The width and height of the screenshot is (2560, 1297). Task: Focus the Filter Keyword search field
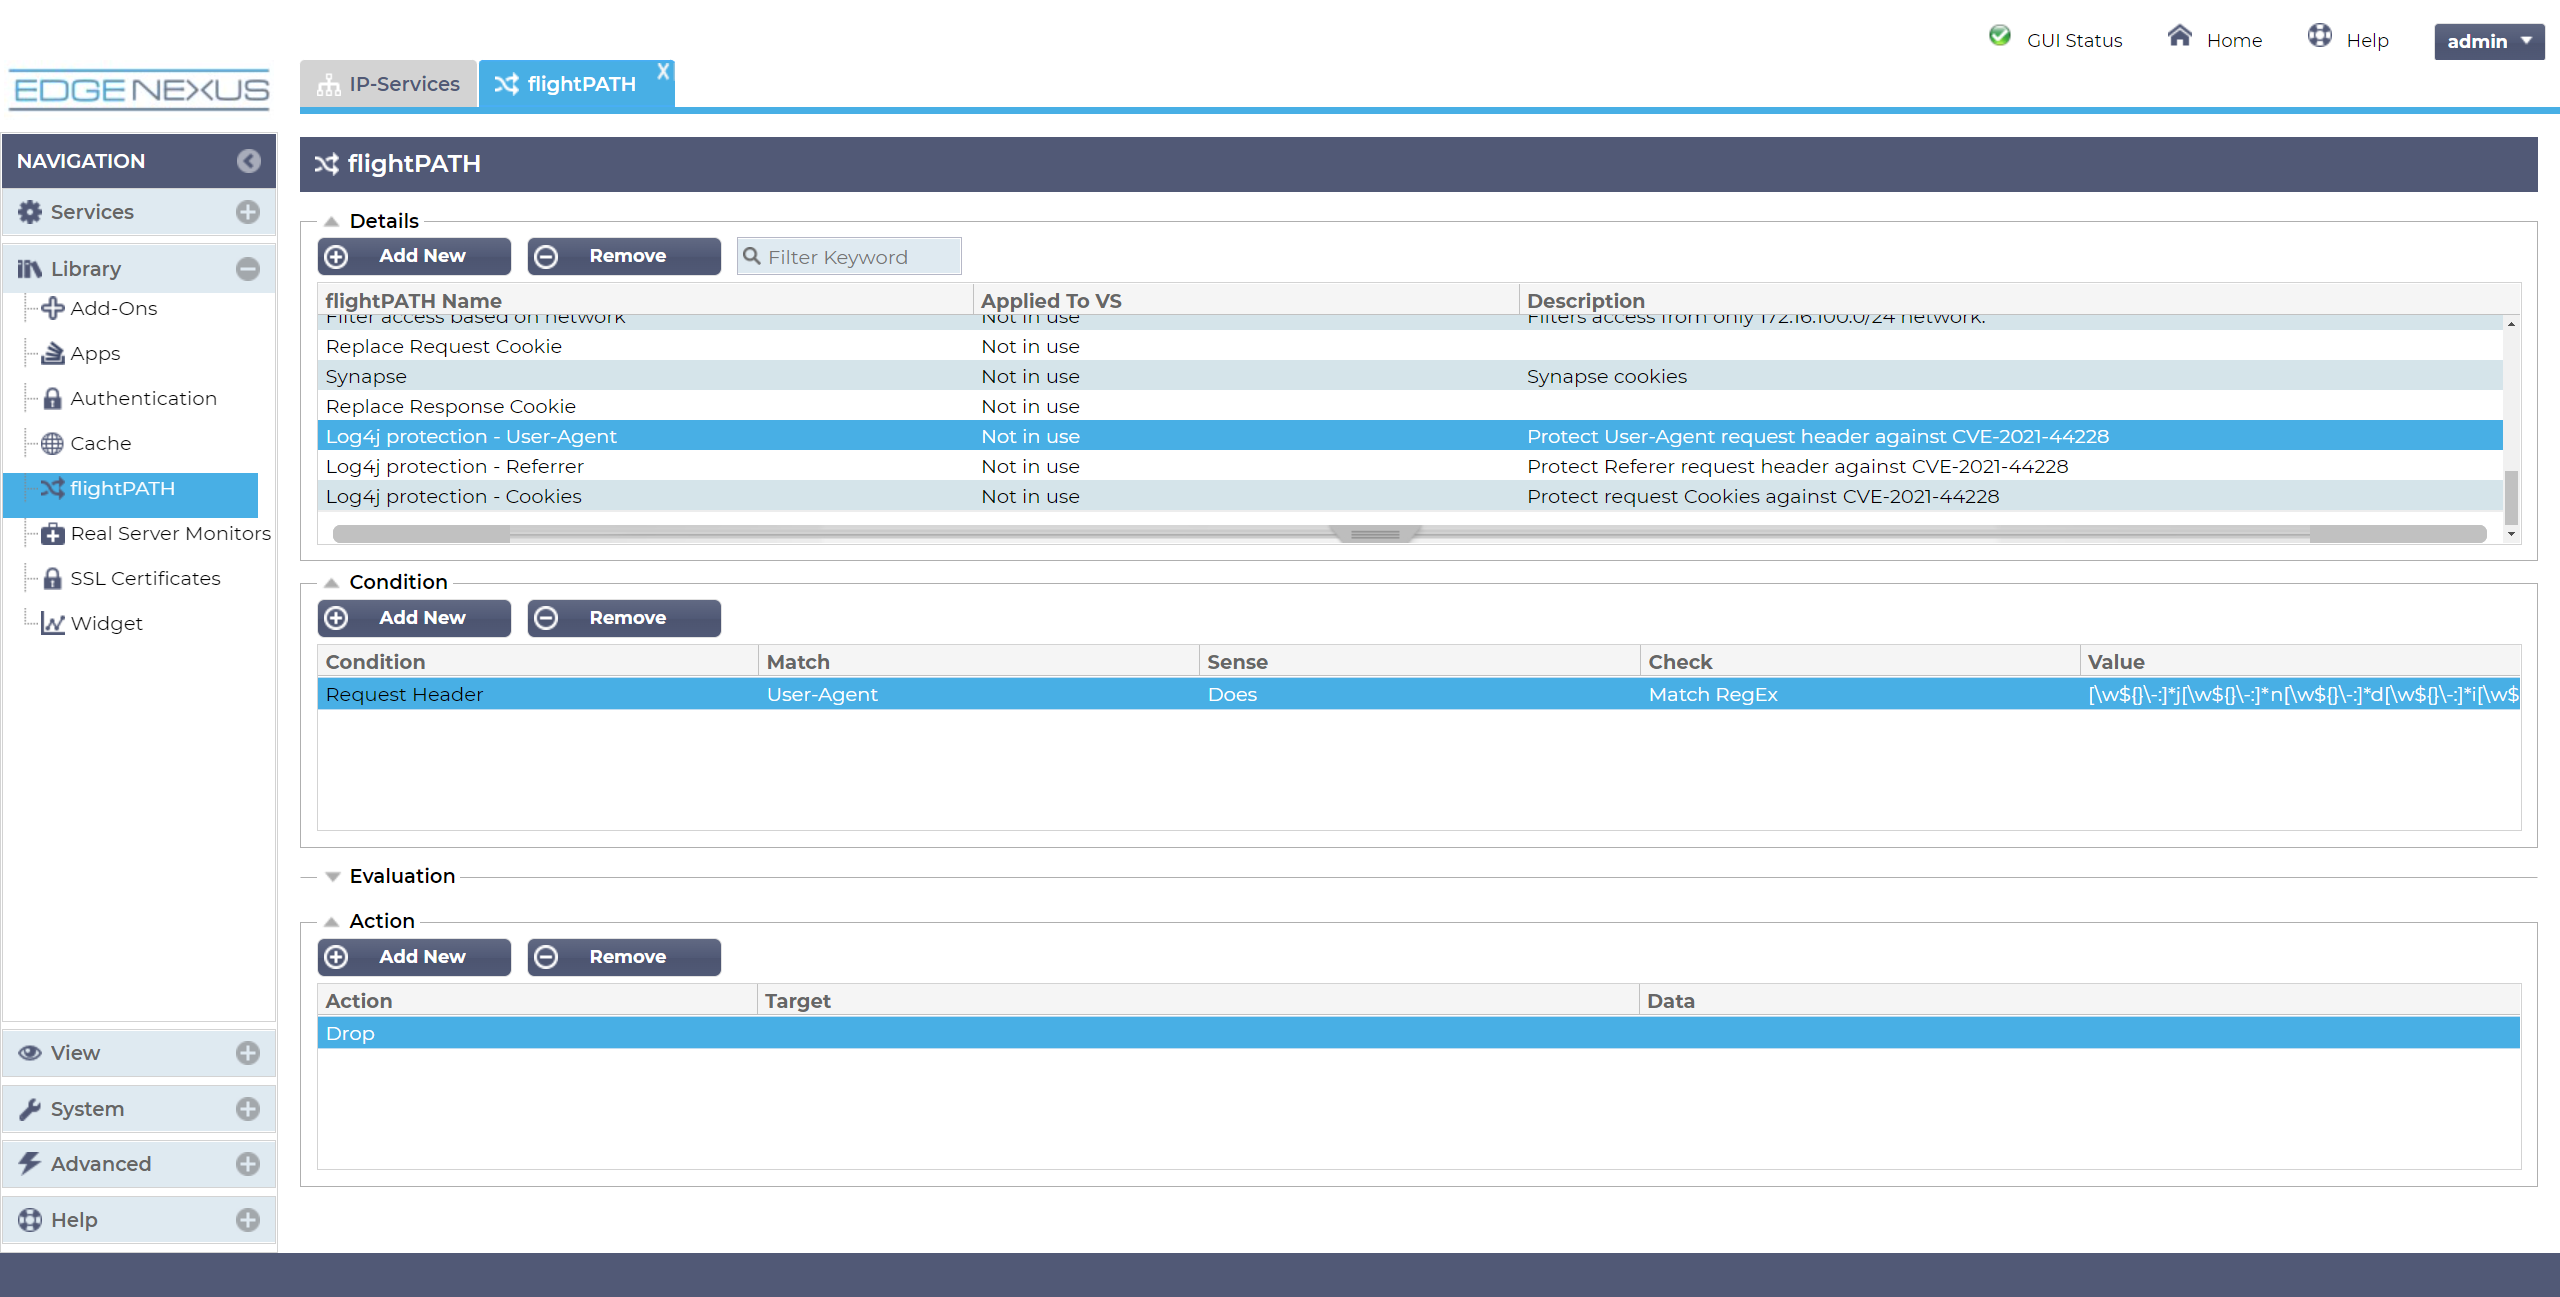coord(849,257)
